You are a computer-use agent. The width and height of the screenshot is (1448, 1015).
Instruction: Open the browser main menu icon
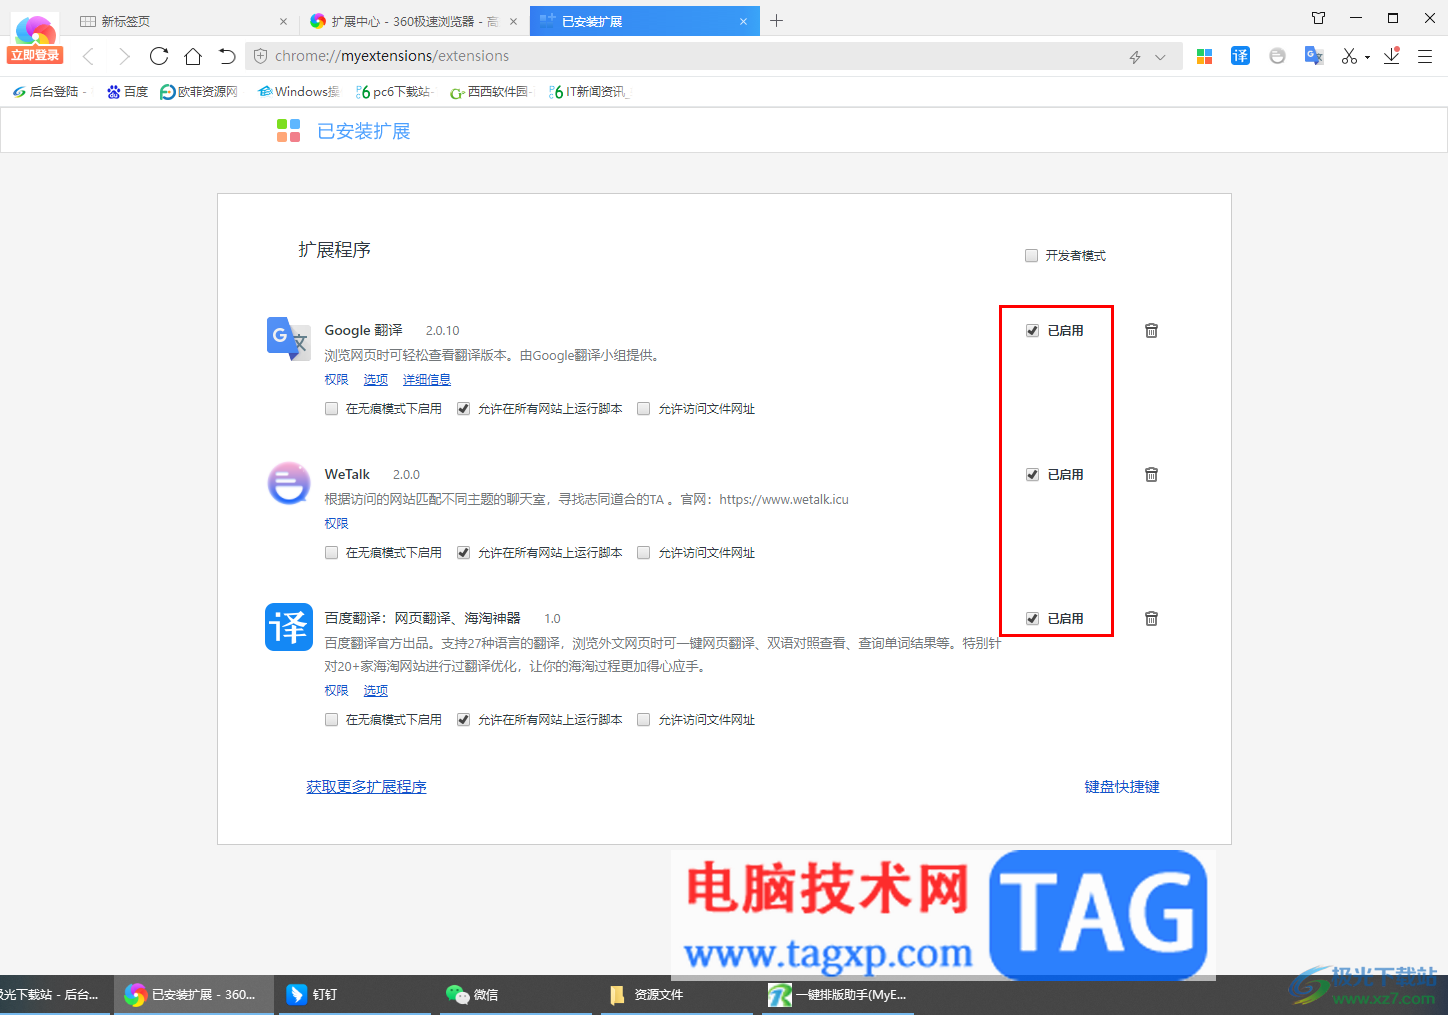tap(1425, 57)
